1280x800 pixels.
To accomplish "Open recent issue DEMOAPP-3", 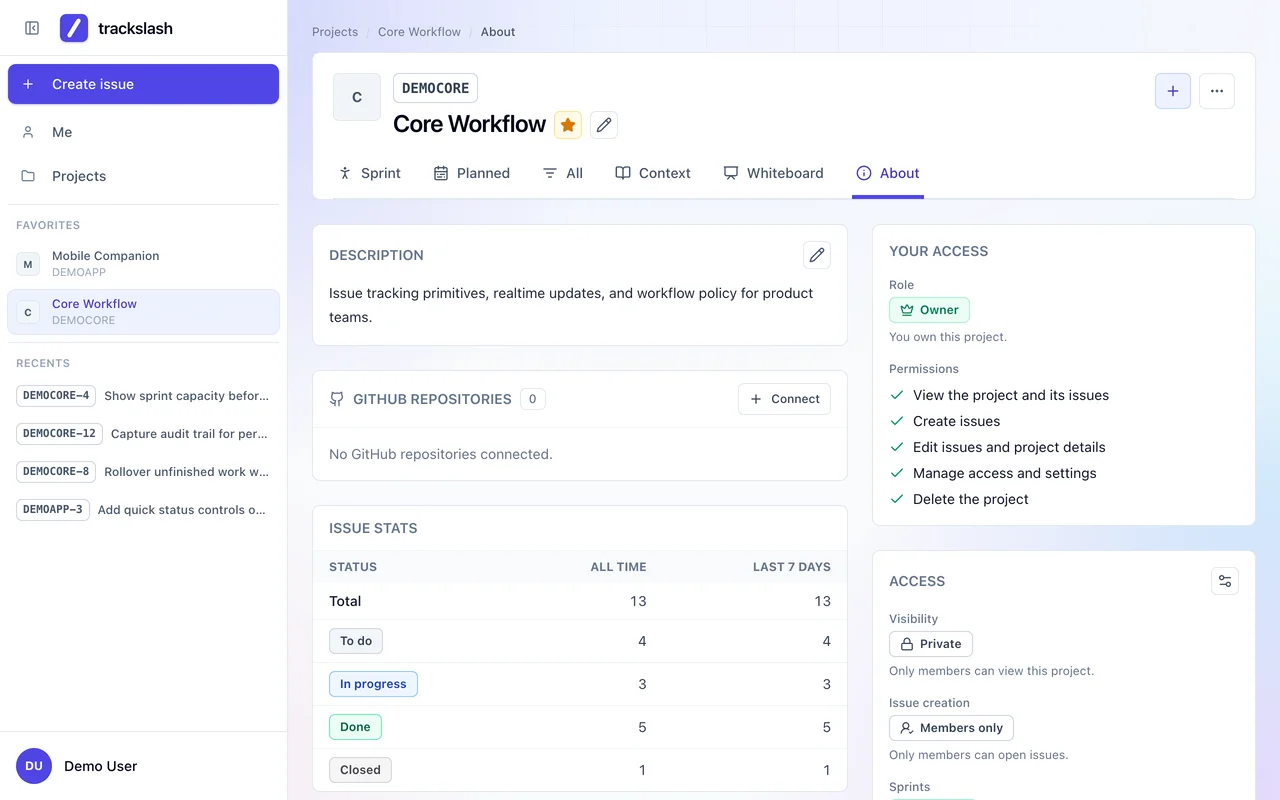I will coord(143,510).
